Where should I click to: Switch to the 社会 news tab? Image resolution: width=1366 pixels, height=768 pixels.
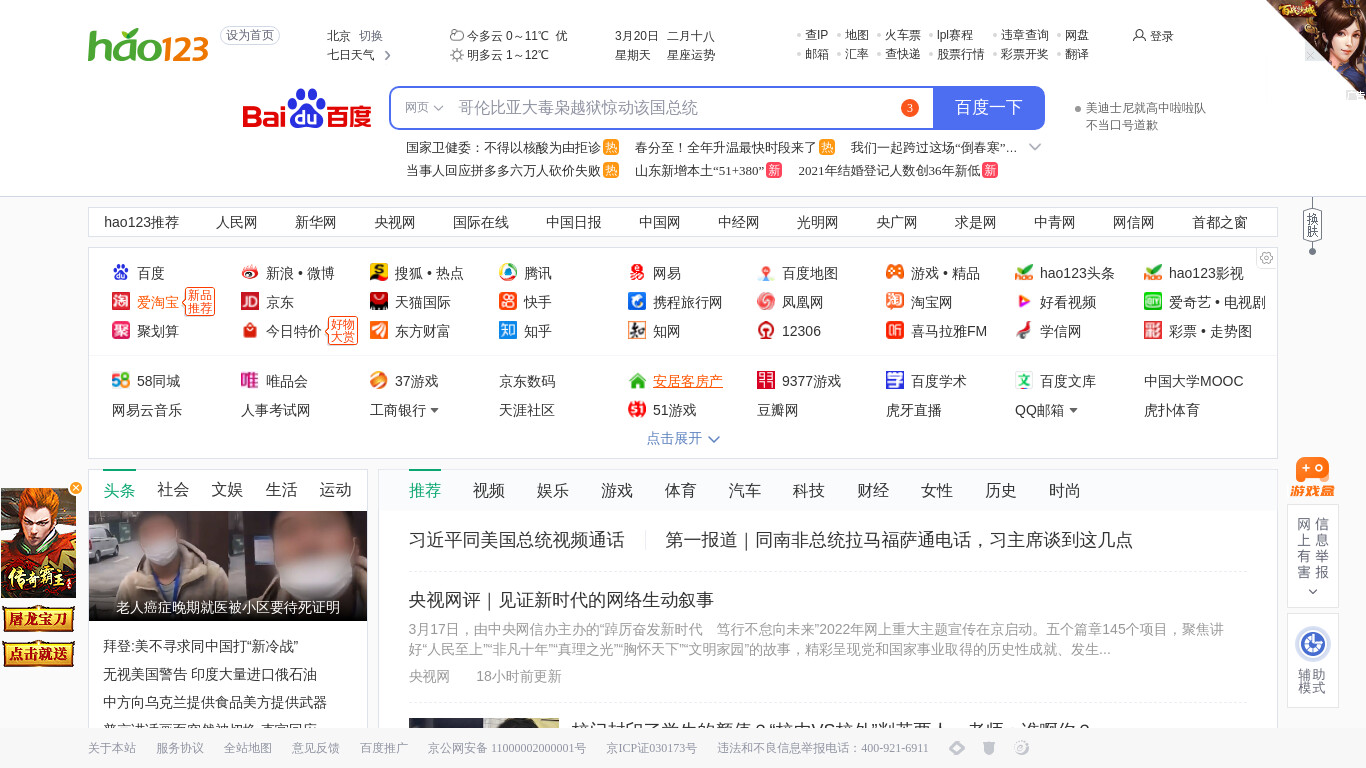(x=173, y=490)
